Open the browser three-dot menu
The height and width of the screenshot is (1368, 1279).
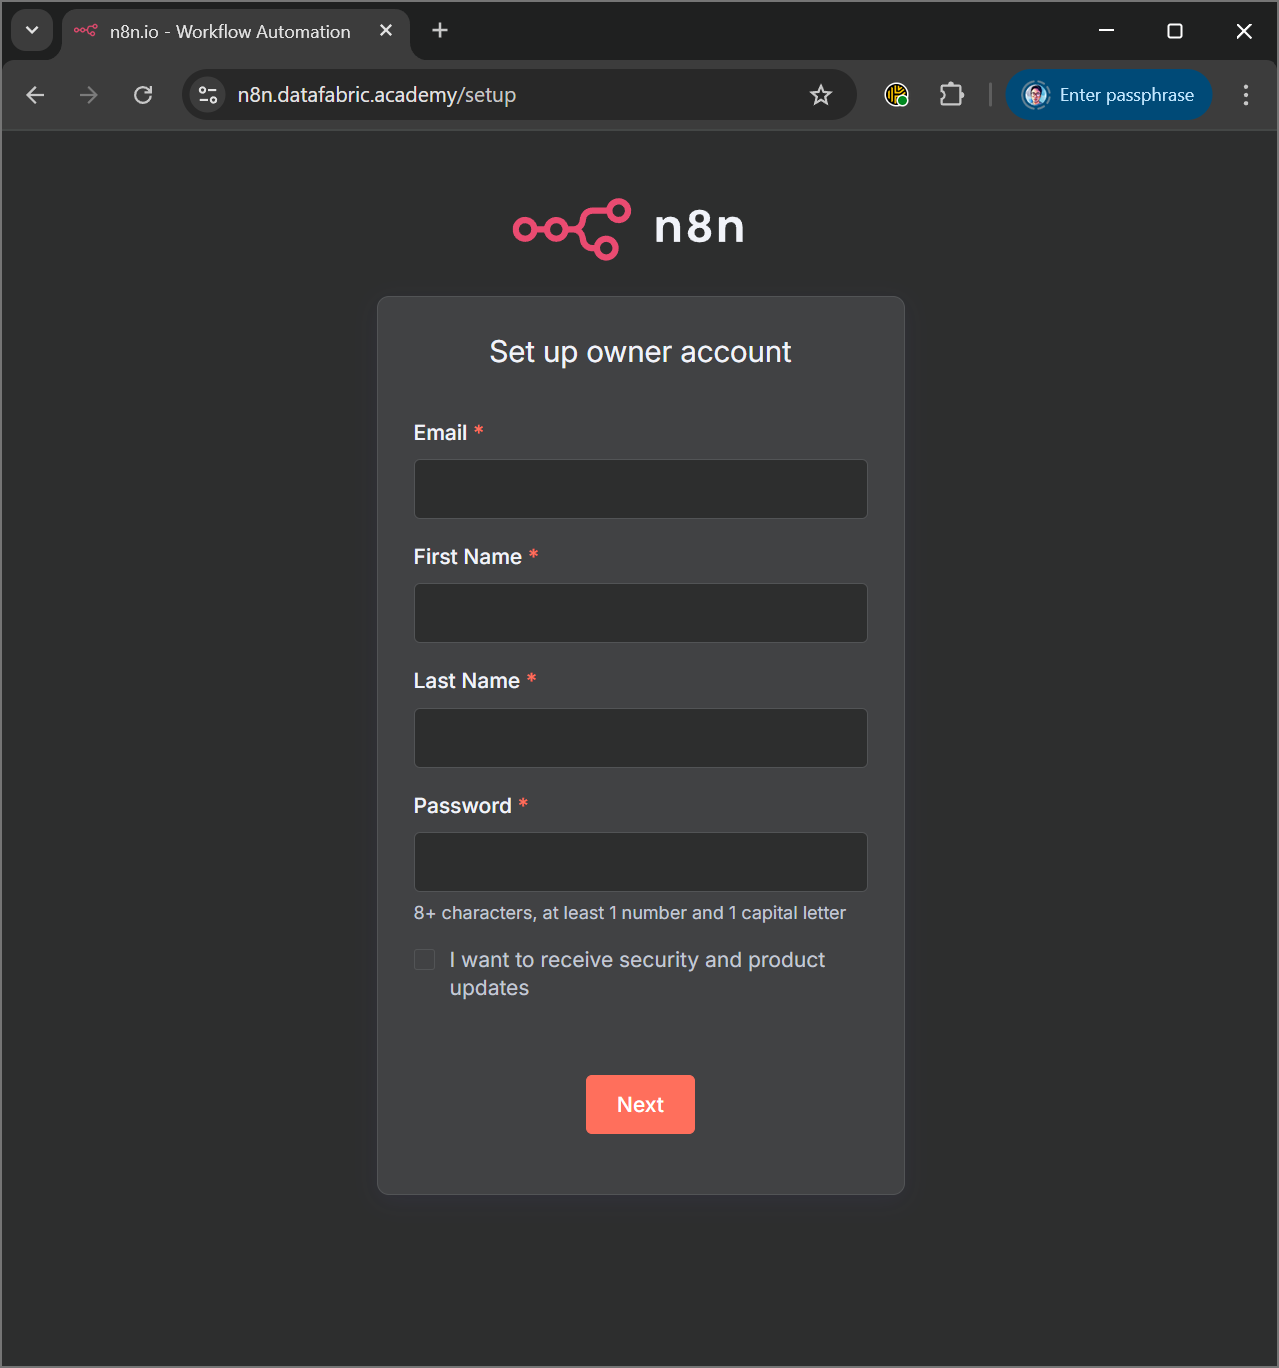coord(1245,94)
